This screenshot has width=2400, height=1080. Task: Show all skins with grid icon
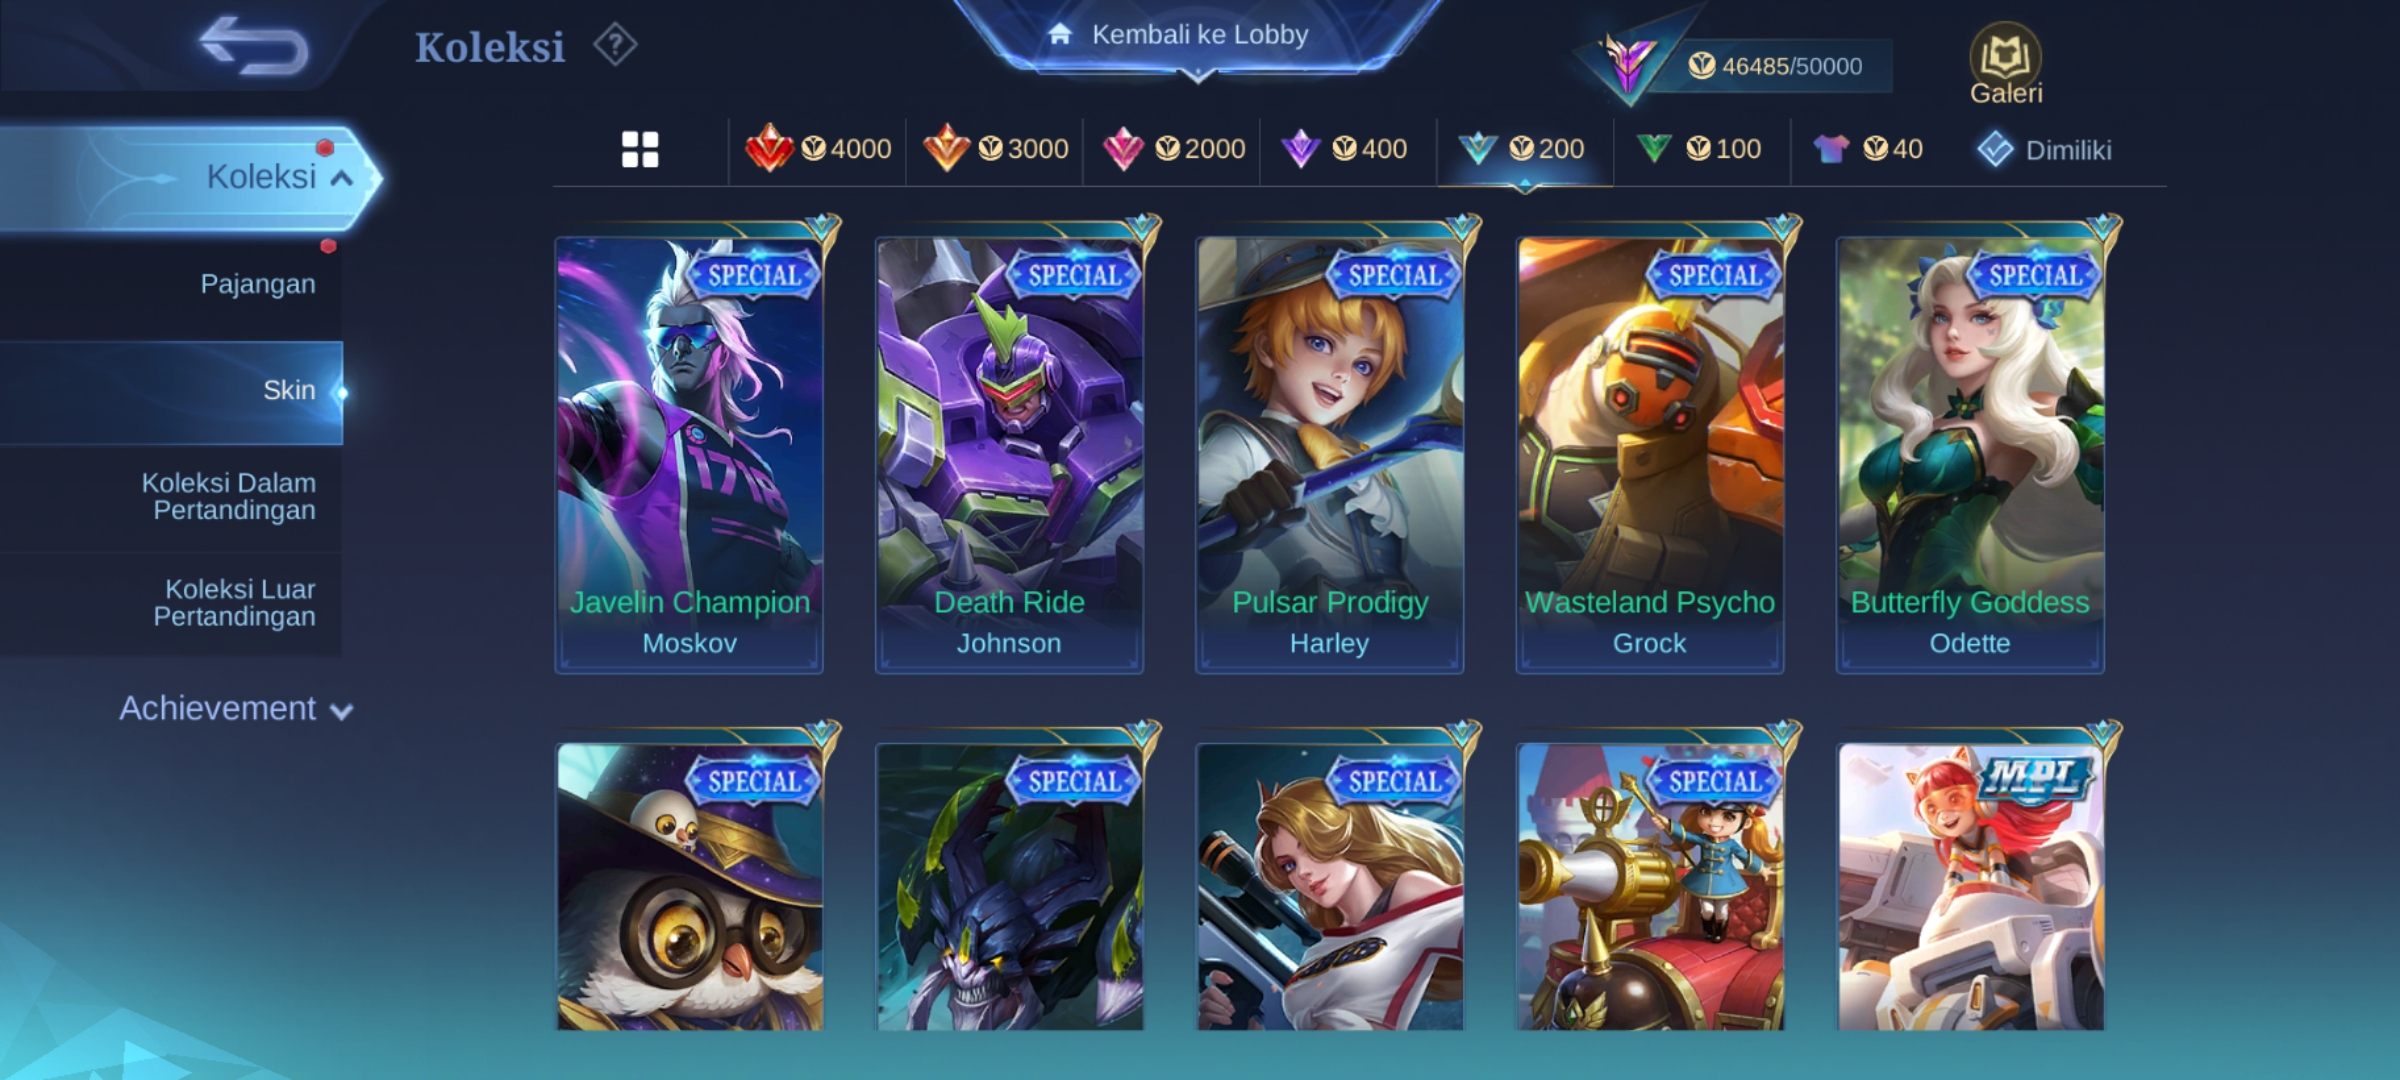[640, 150]
